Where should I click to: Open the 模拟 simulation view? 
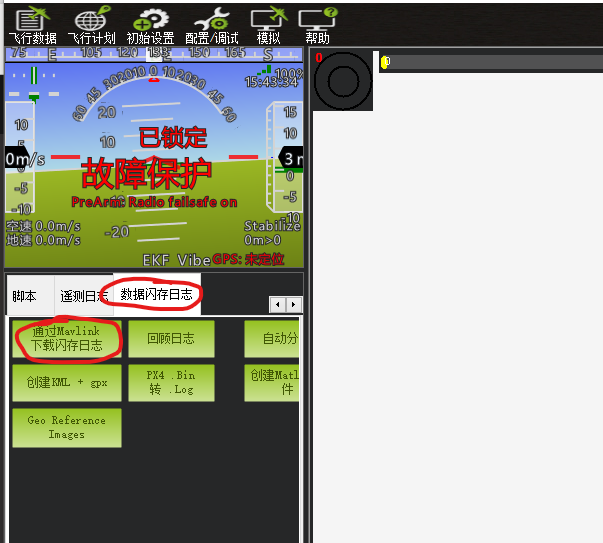tap(268, 26)
